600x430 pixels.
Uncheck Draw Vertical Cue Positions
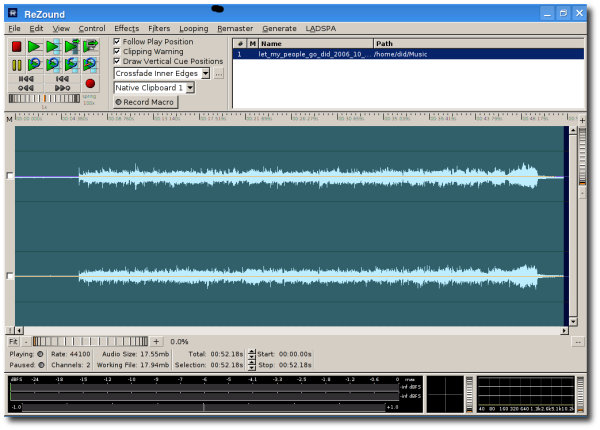tap(117, 62)
